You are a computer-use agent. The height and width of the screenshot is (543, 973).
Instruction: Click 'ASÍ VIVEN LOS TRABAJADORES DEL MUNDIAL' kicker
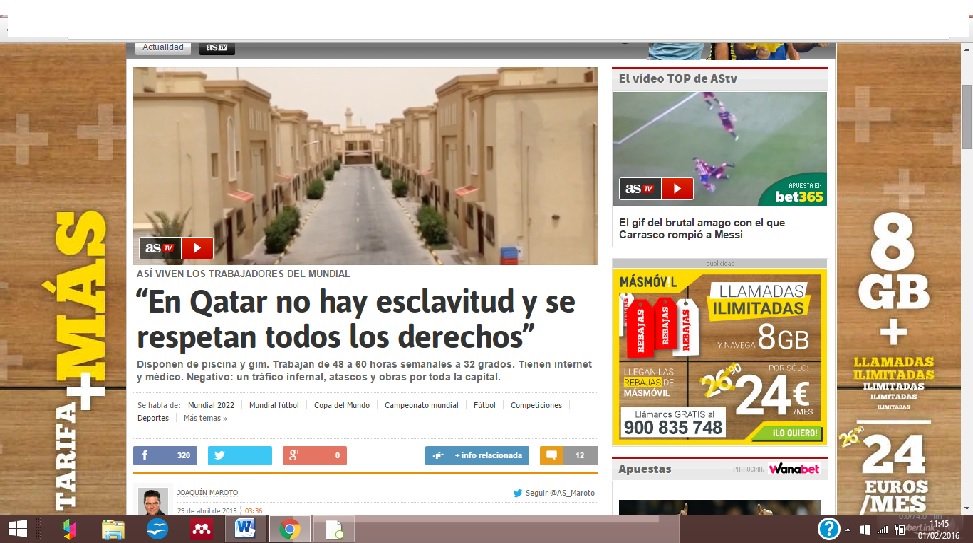[x=243, y=274]
